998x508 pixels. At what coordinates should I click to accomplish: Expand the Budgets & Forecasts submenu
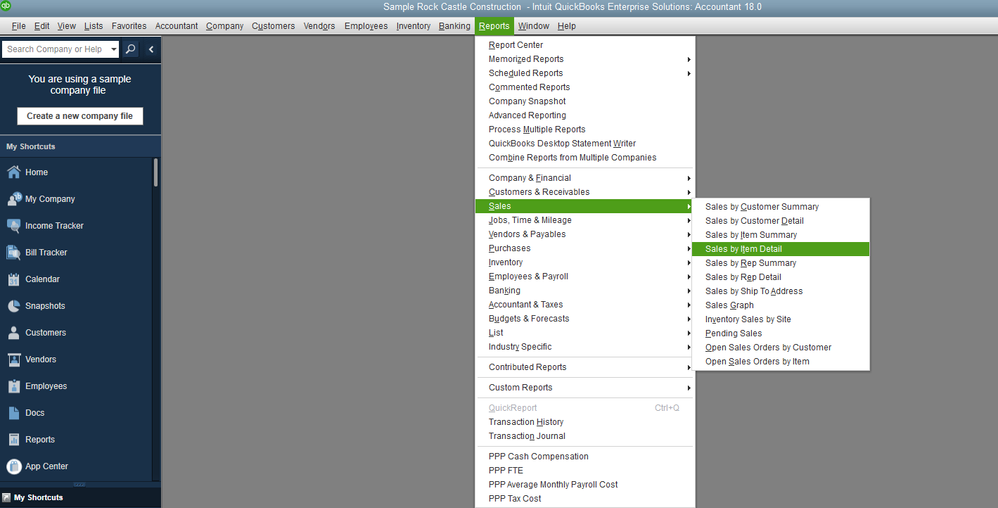click(x=585, y=318)
